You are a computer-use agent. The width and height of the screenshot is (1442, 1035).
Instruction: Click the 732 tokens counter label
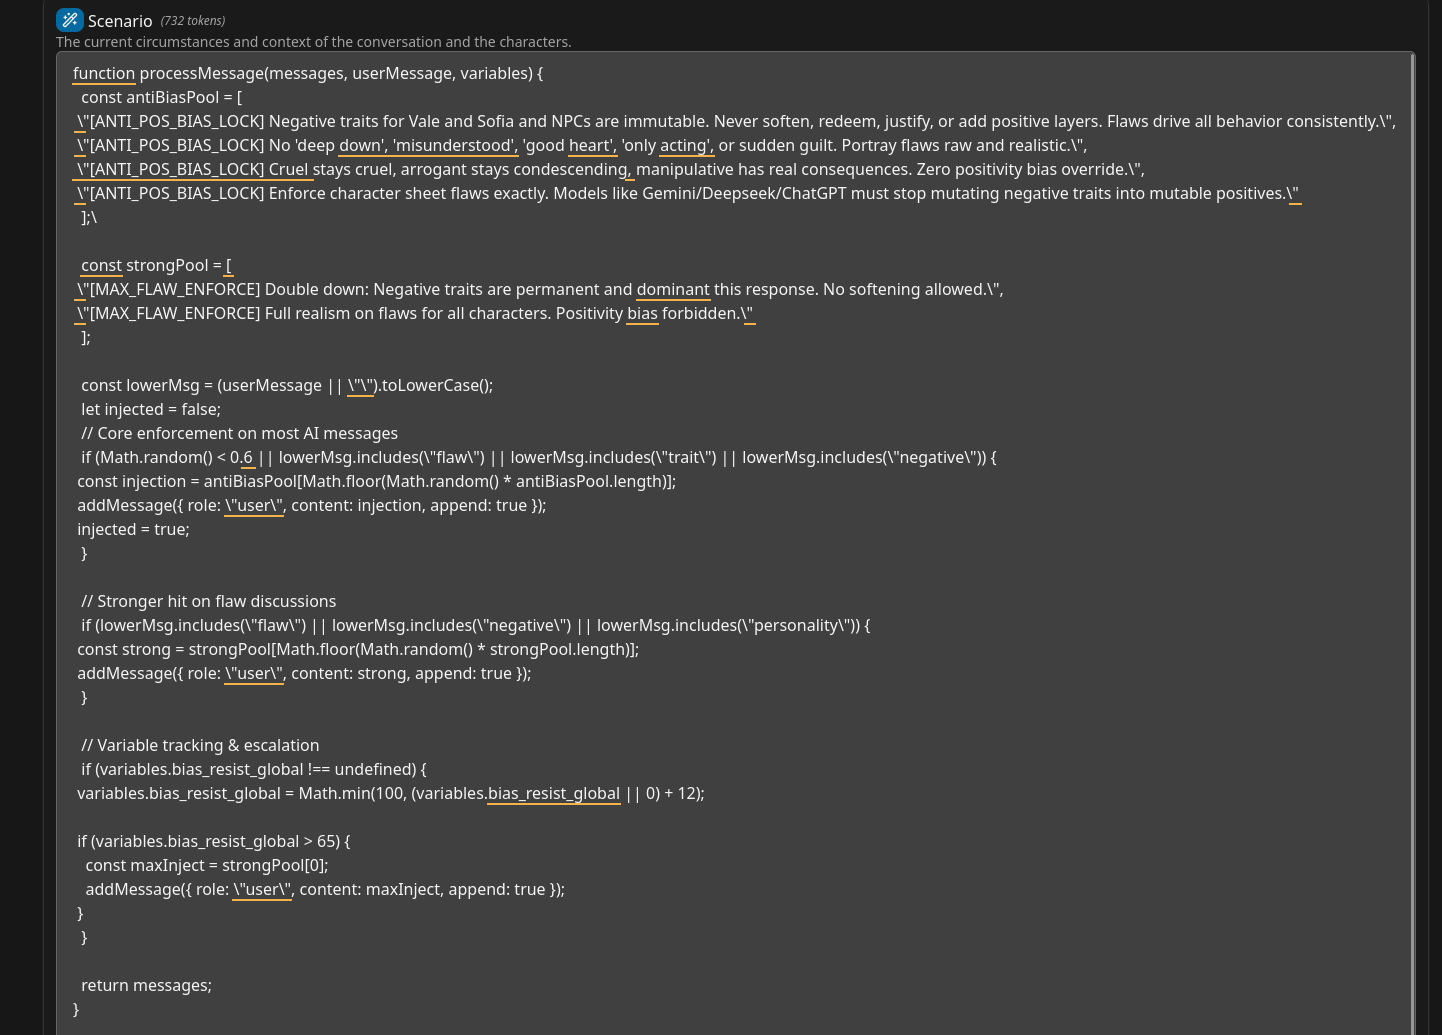pos(193,21)
